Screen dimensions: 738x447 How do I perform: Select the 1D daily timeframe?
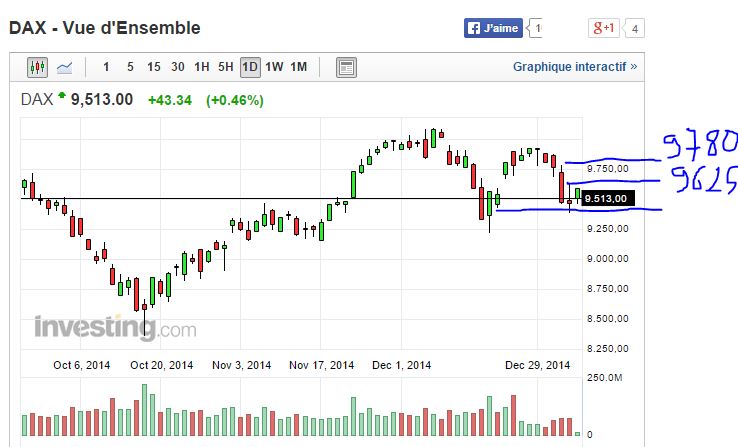249,68
